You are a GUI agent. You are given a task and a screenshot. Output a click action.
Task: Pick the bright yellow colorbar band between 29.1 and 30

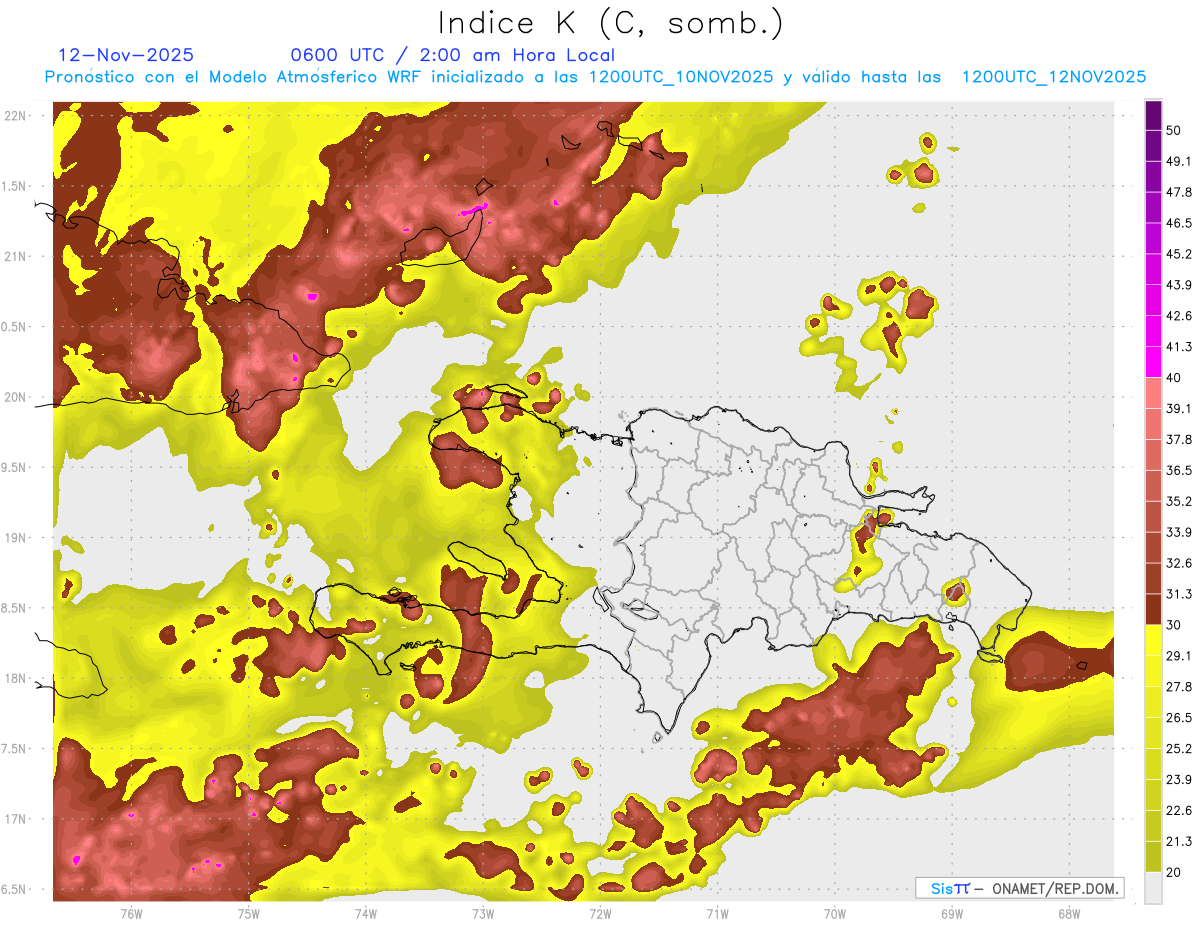pyautogui.click(x=1153, y=641)
